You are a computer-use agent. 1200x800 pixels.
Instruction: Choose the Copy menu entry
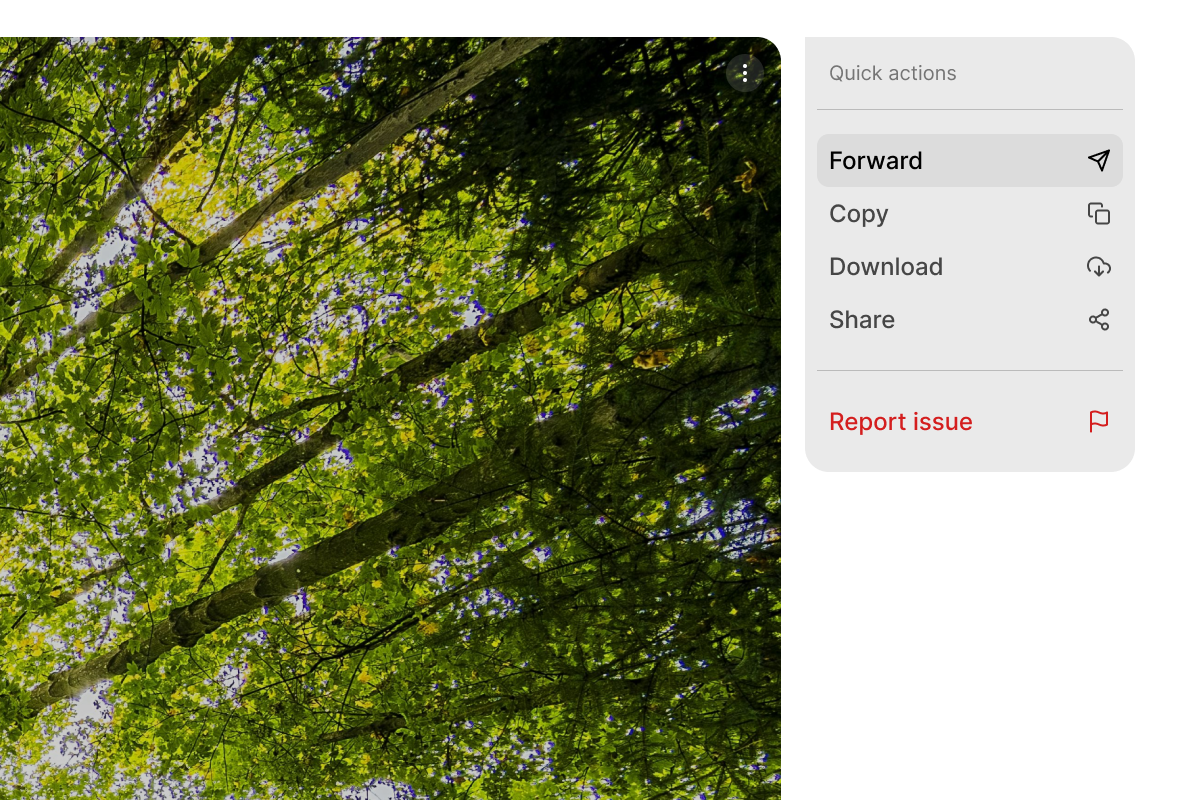pos(970,214)
